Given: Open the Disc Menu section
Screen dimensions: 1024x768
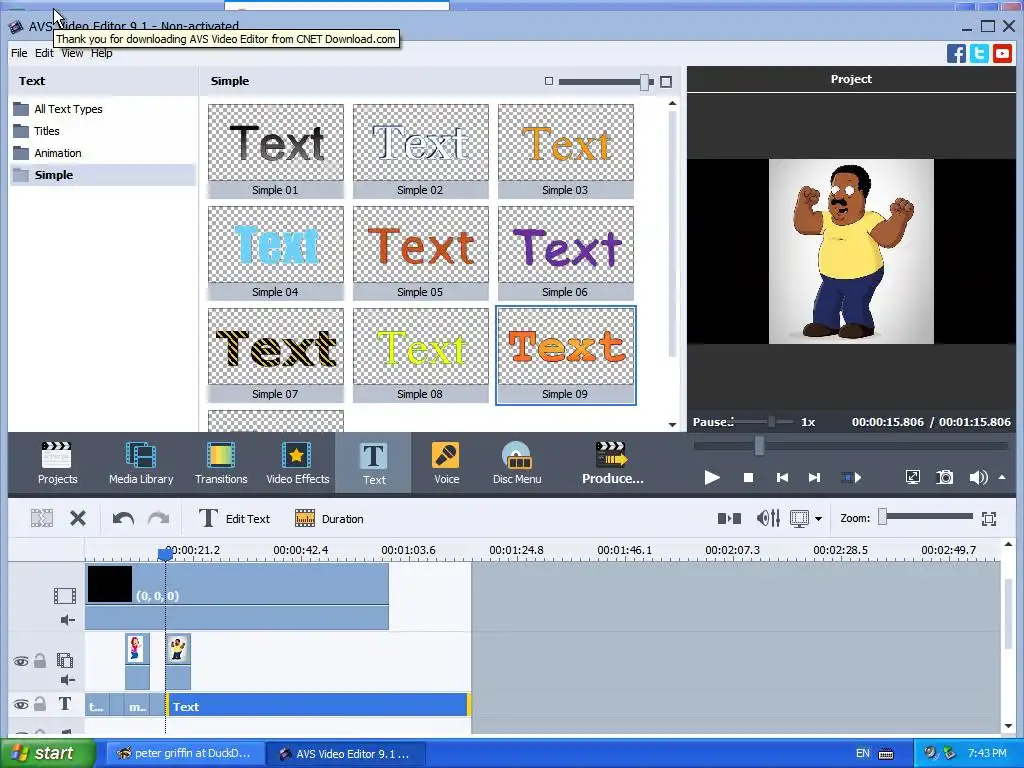Looking at the screenshot, I should pyautogui.click(x=517, y=463).
